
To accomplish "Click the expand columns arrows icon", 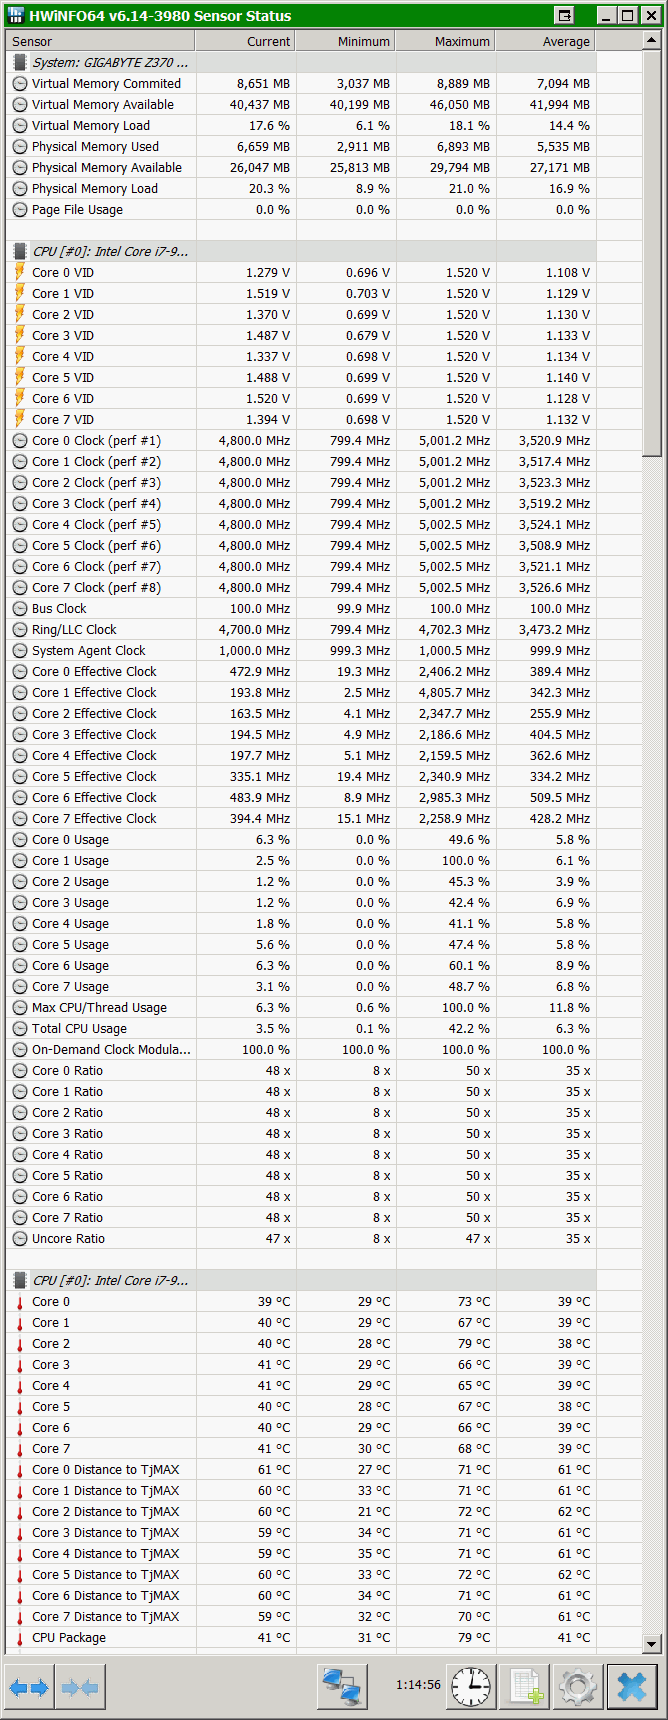I will [x=29, y=1688].
